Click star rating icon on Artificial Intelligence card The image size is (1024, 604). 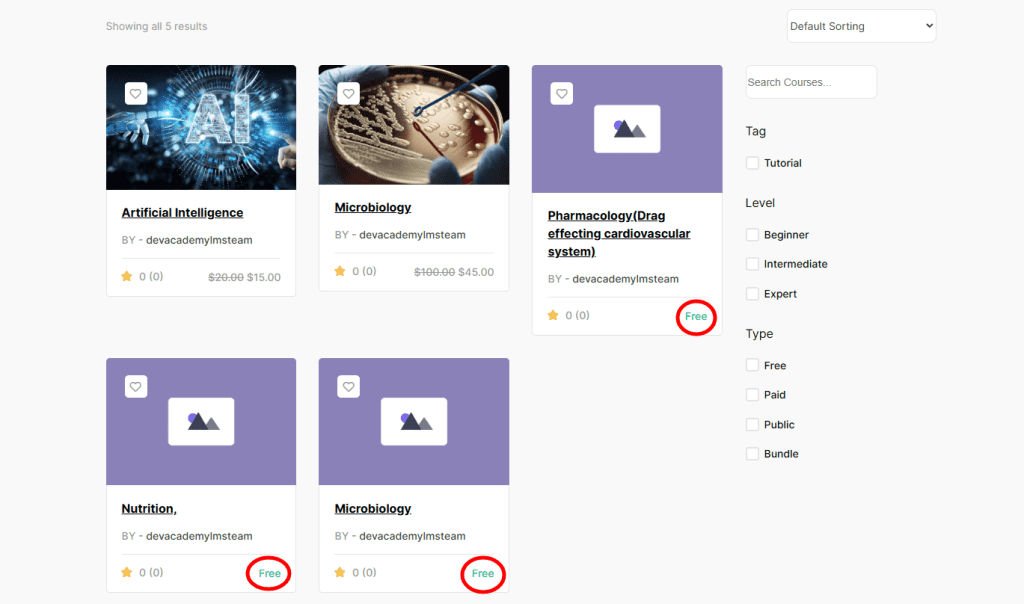tap(127, 277)
